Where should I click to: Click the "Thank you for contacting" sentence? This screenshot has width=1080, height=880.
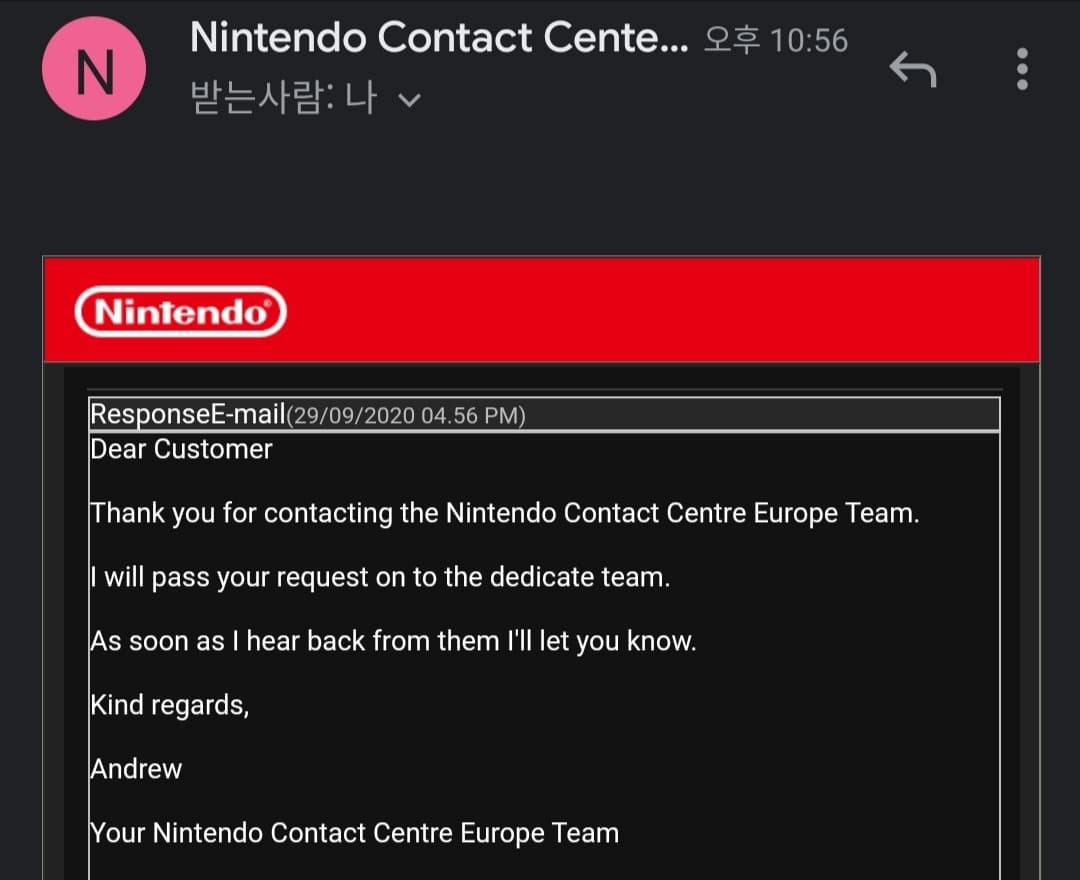click(x=504, y=513)
